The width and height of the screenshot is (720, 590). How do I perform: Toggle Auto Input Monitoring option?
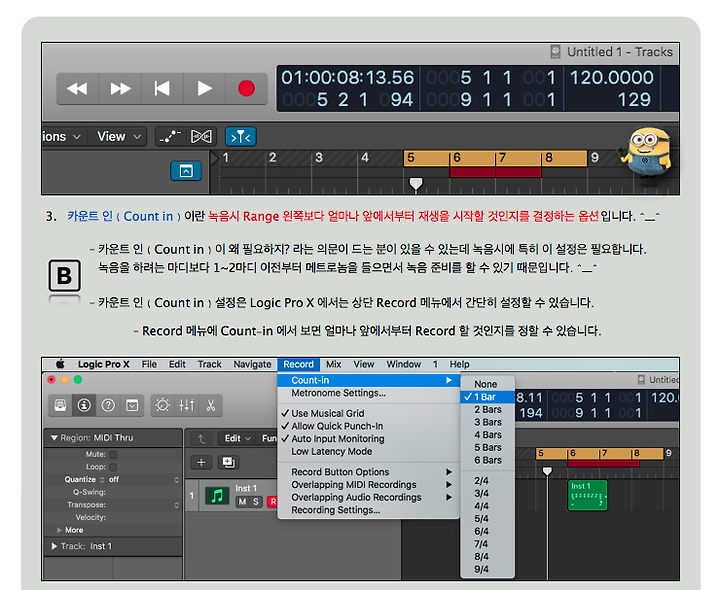pyautogui.click(x=369, y=439)
